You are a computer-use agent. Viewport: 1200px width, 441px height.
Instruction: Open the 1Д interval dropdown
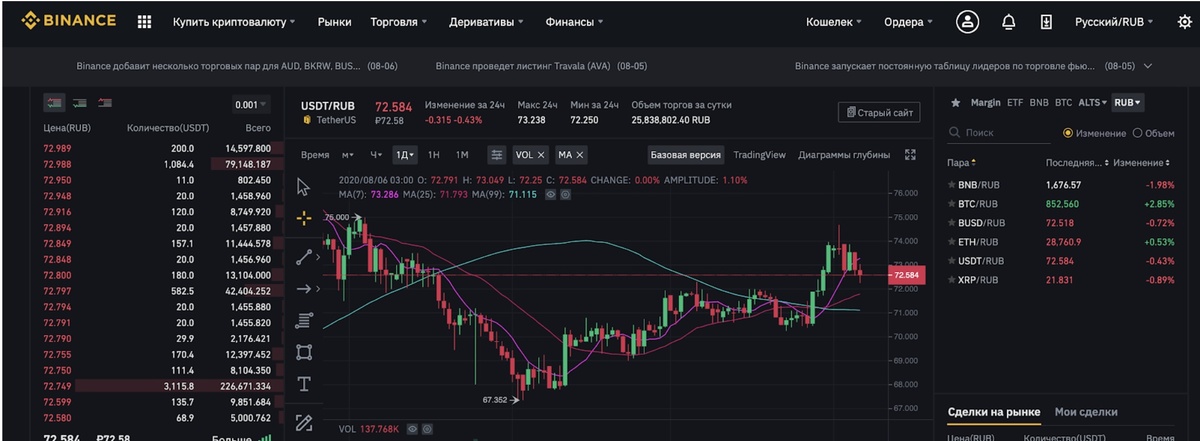[406, 155]
